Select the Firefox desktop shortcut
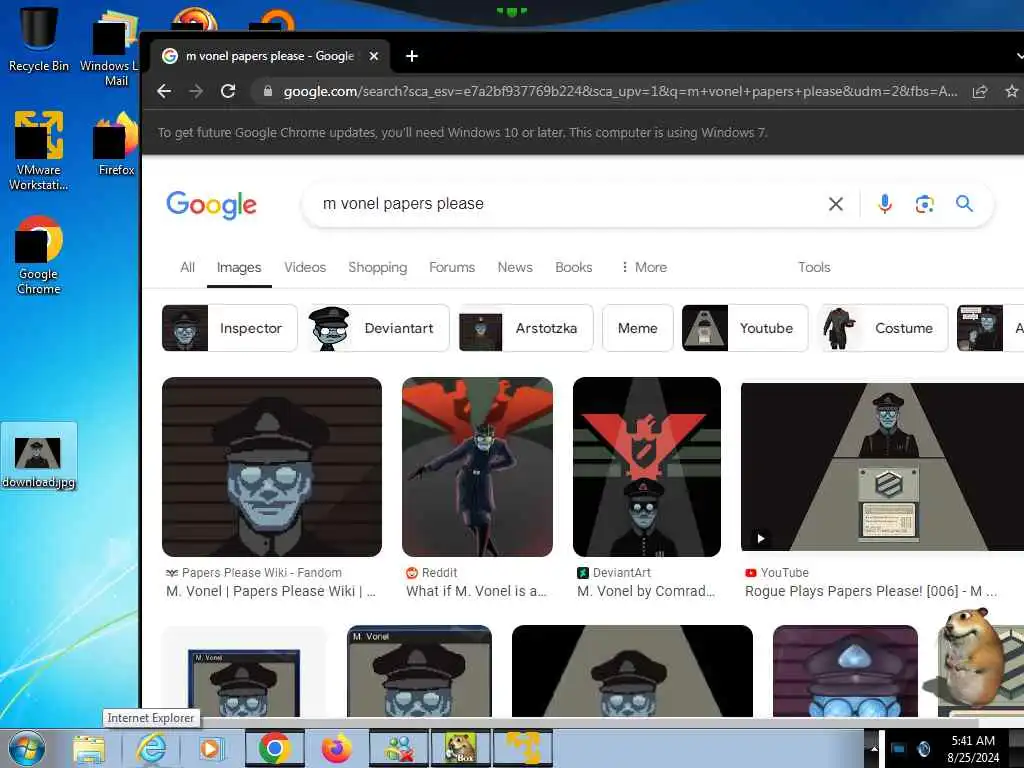 116,144
